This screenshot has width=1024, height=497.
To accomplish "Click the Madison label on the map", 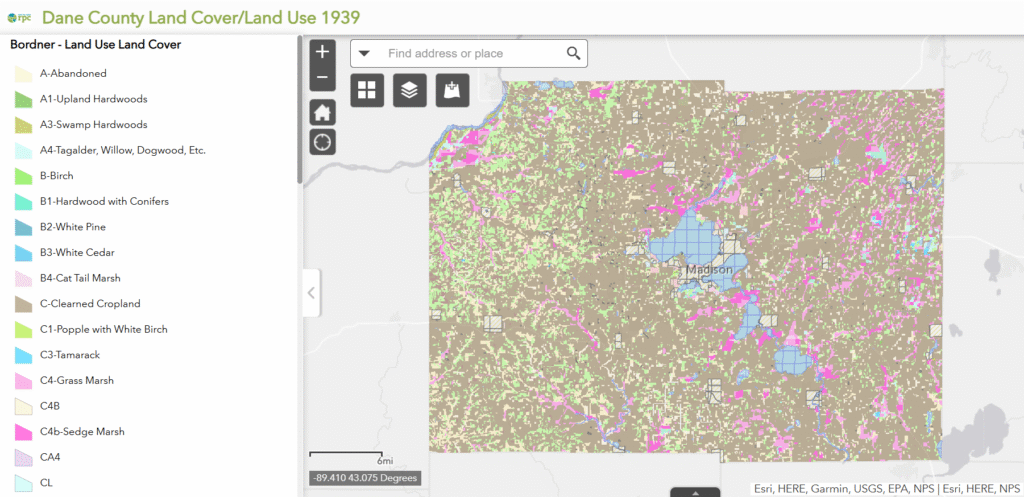I will point(709,271).
